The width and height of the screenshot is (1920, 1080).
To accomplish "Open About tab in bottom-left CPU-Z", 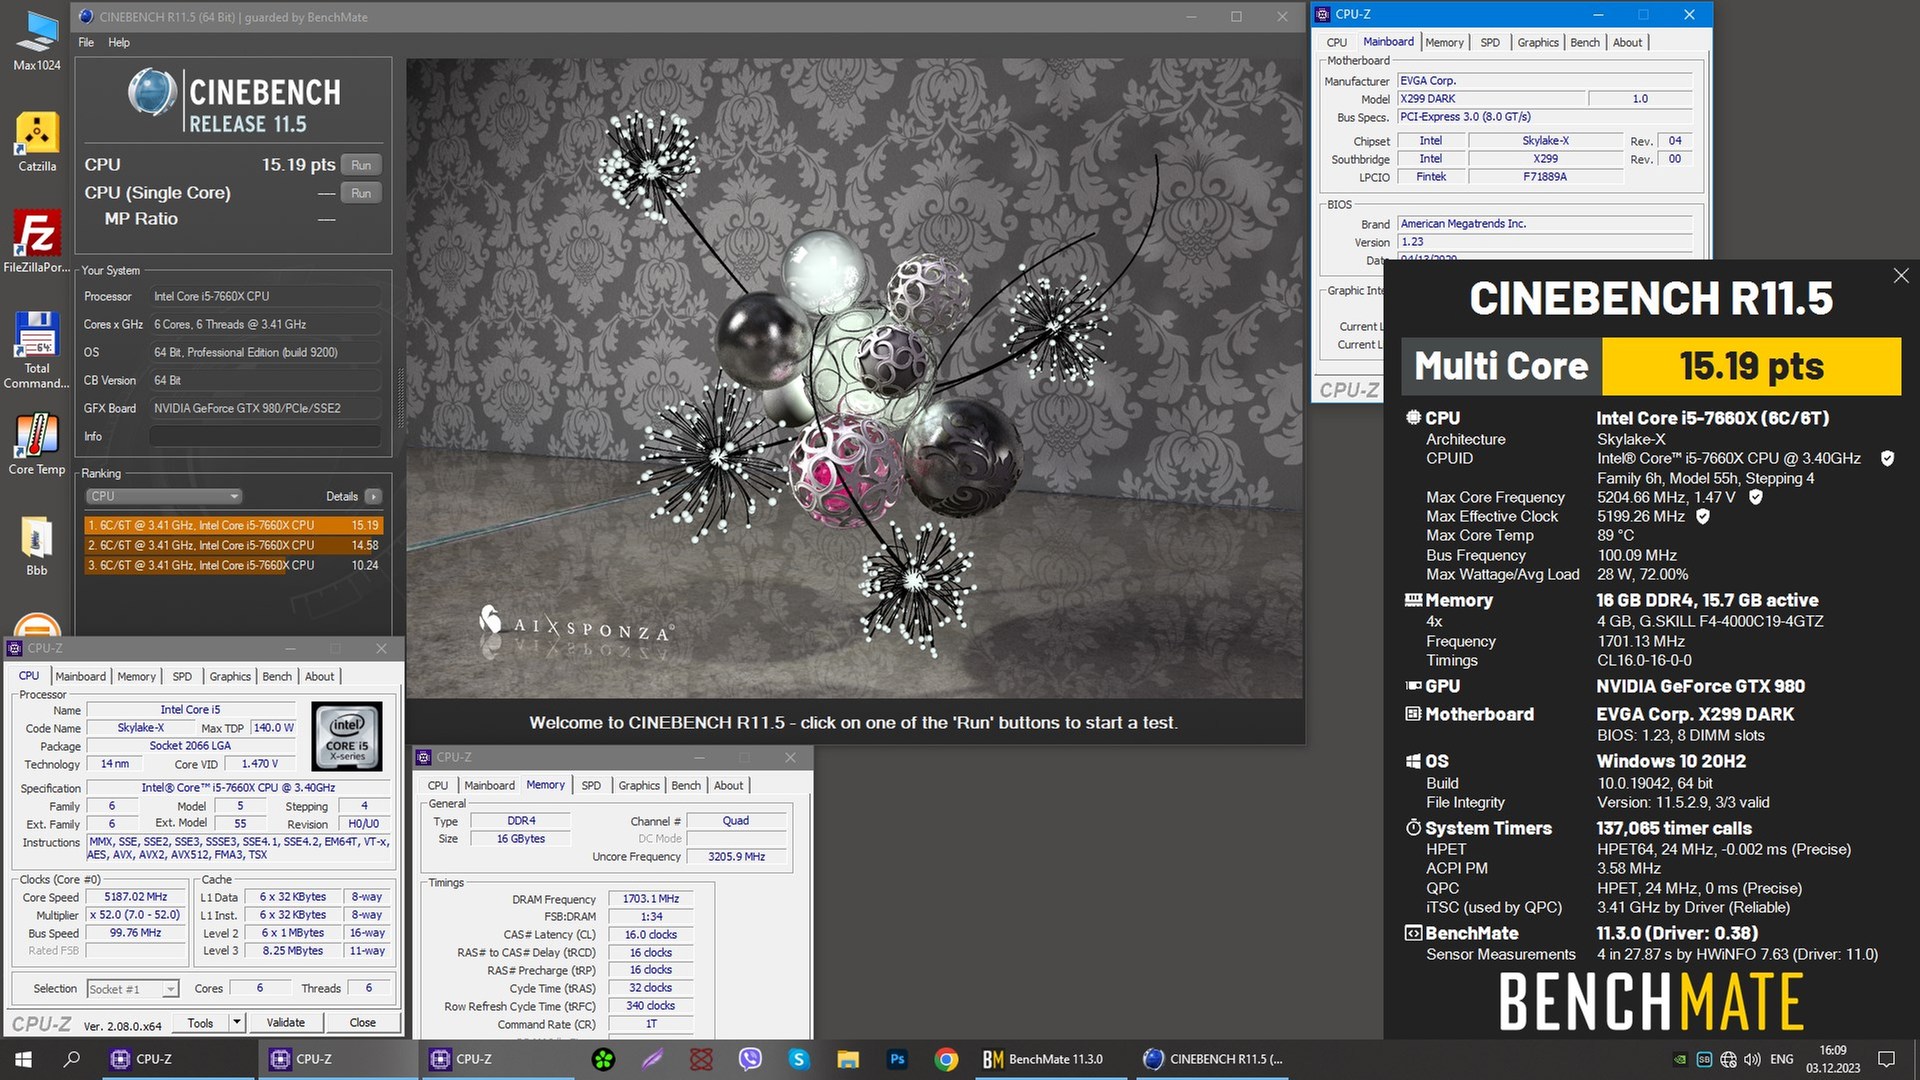I will click(x=319, y=676).
